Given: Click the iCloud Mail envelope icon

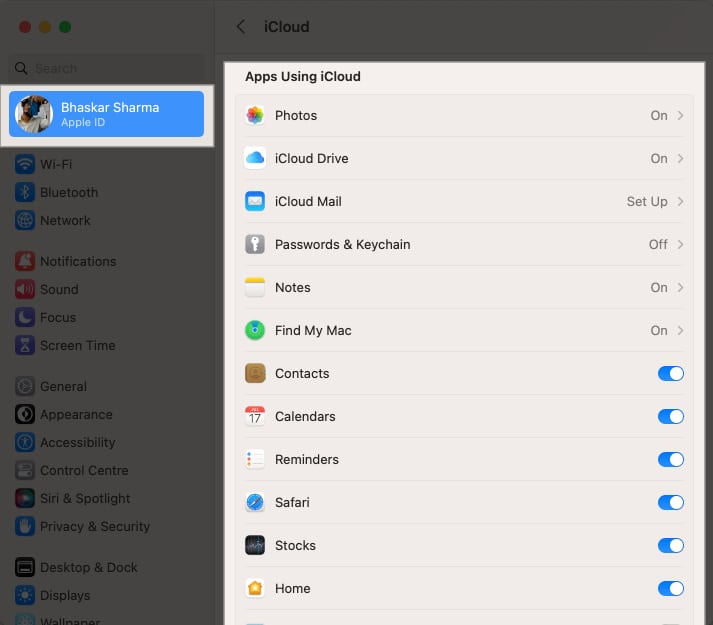Looking at the screenshot, I should click(x=255, y=201).
